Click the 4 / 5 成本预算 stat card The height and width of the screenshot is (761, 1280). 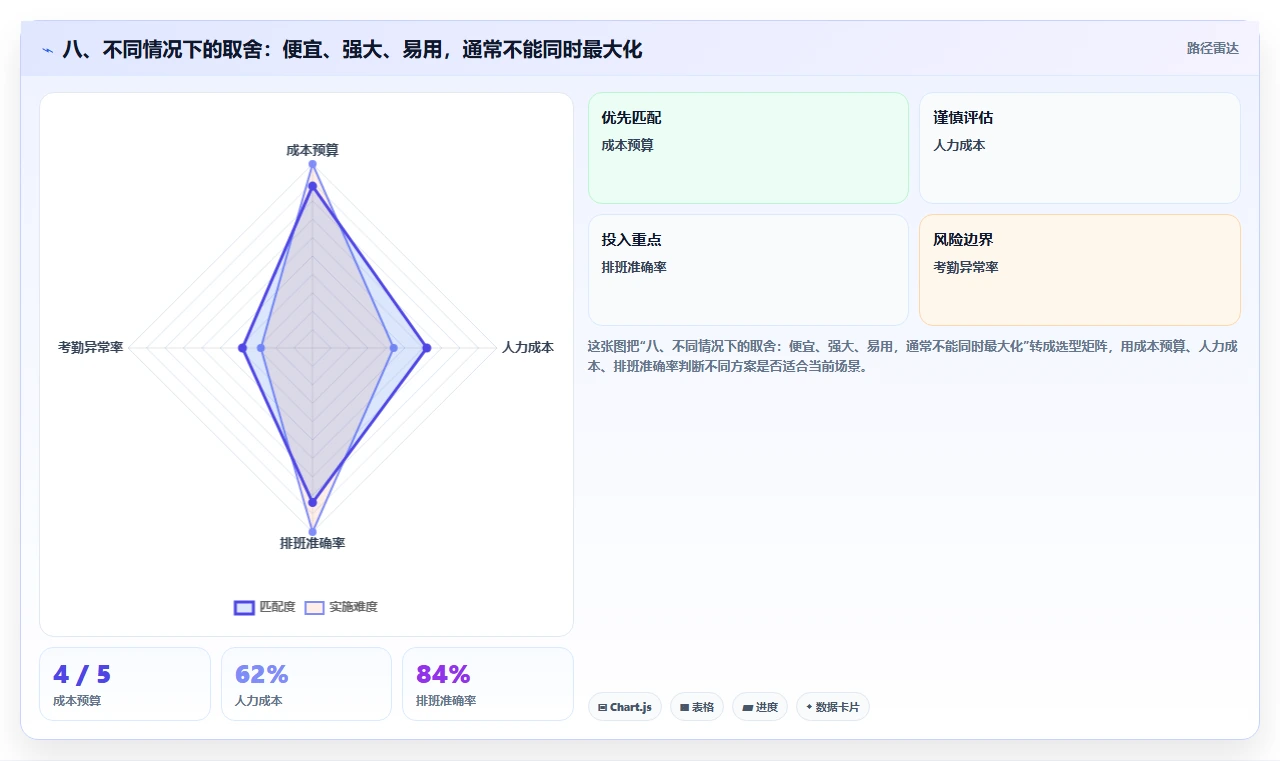(x=125, y=684)
